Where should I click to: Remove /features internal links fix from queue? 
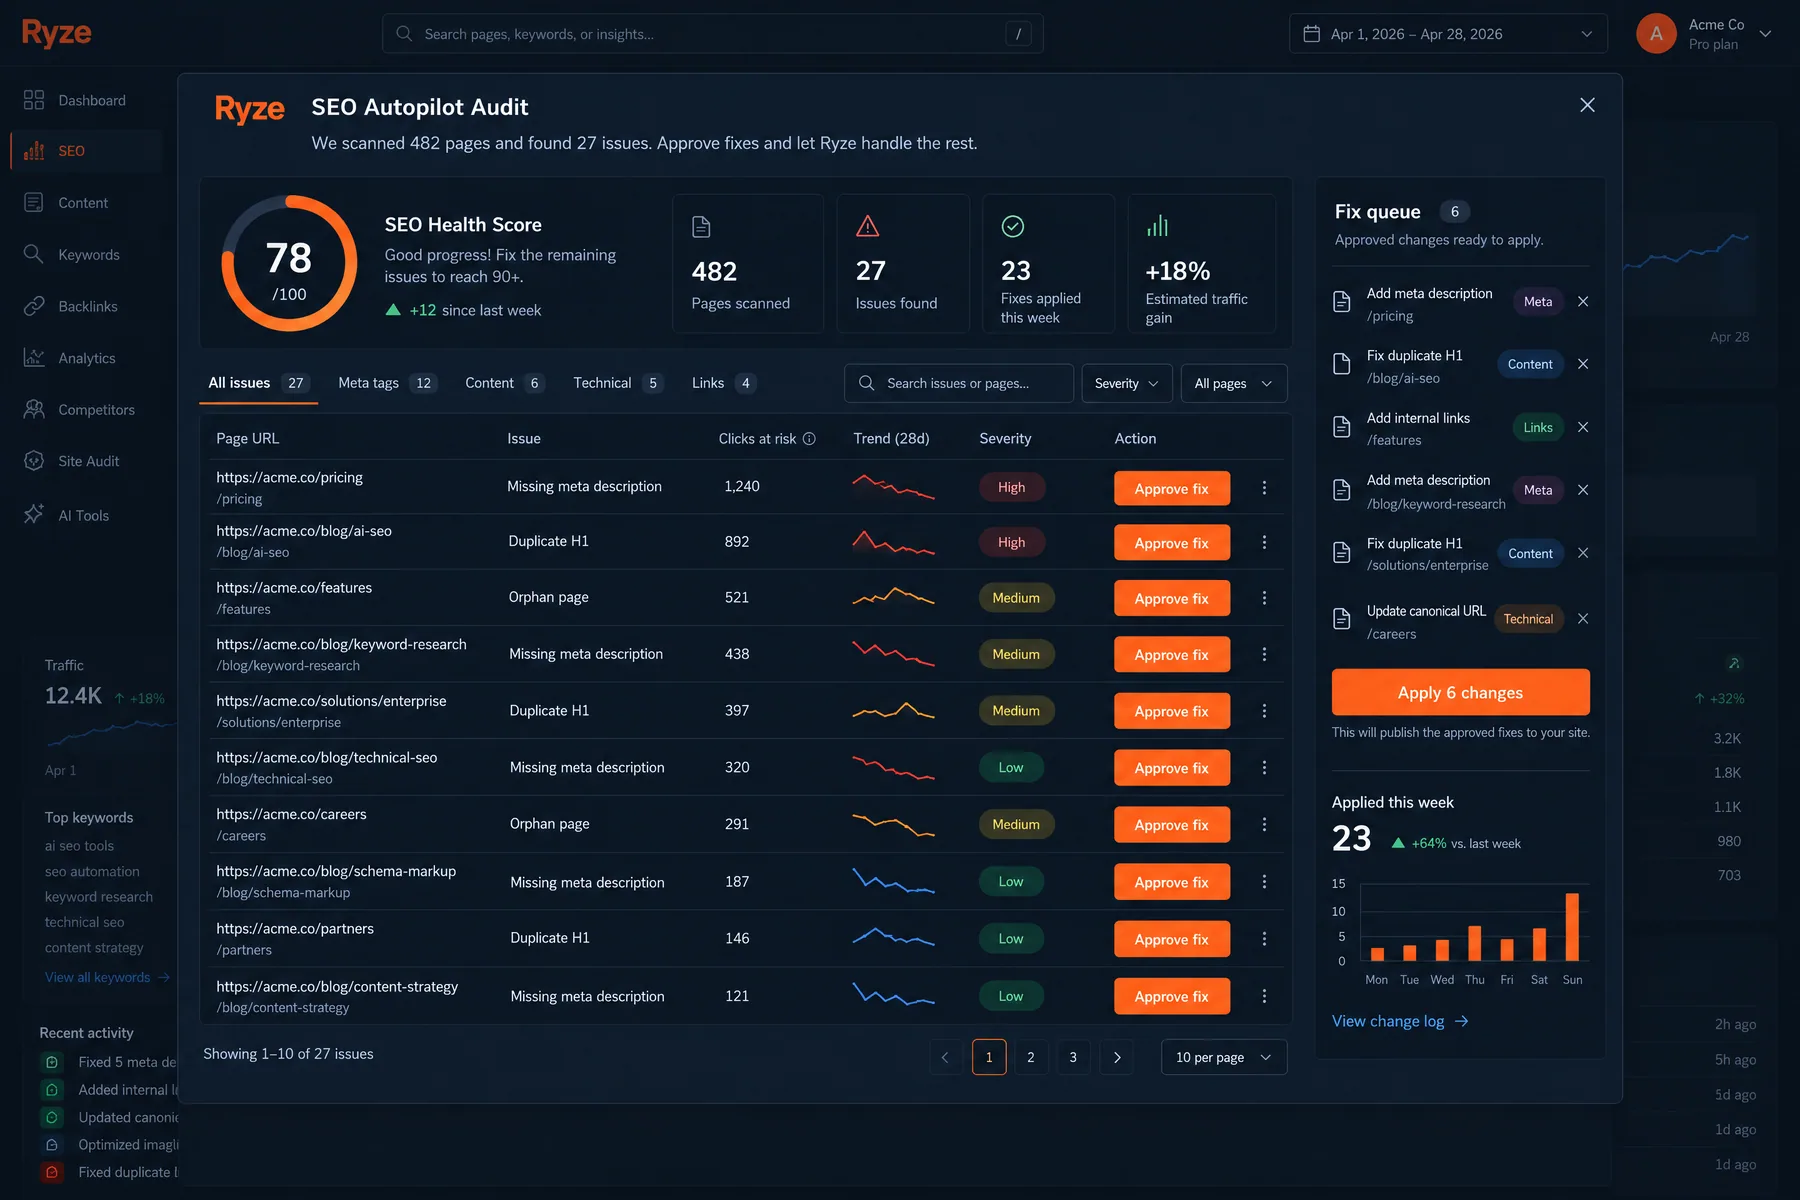click(1583, 427)
